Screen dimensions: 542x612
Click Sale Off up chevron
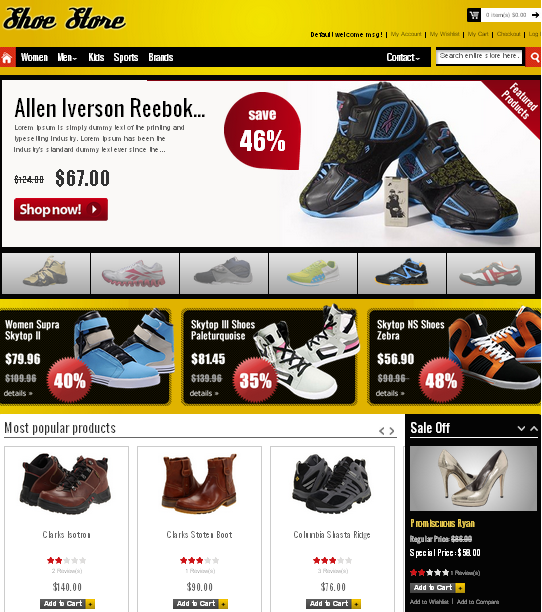coord(534,428)
